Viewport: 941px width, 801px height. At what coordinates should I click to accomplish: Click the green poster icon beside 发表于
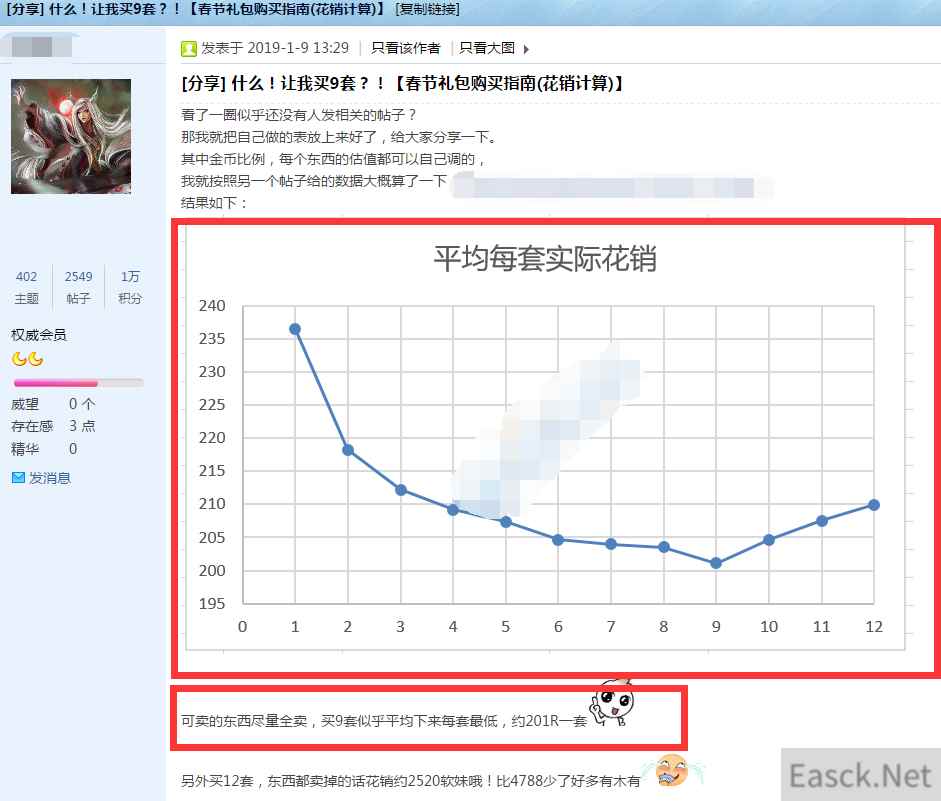tap(189, 48)
